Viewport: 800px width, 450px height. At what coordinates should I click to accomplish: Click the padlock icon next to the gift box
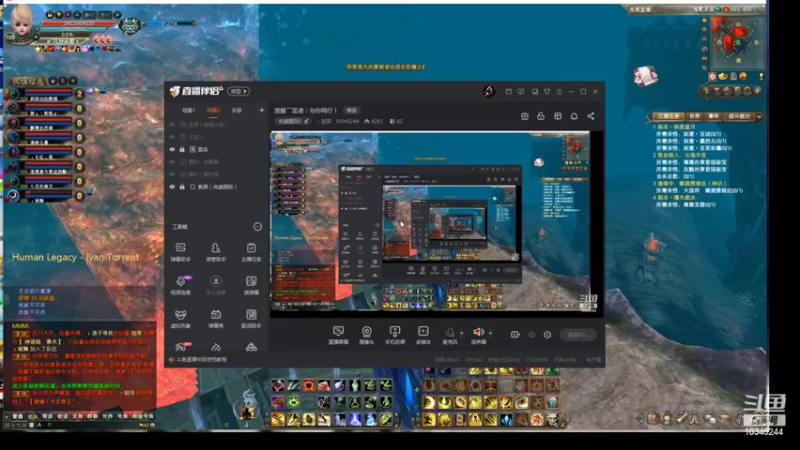pos(541,116)
